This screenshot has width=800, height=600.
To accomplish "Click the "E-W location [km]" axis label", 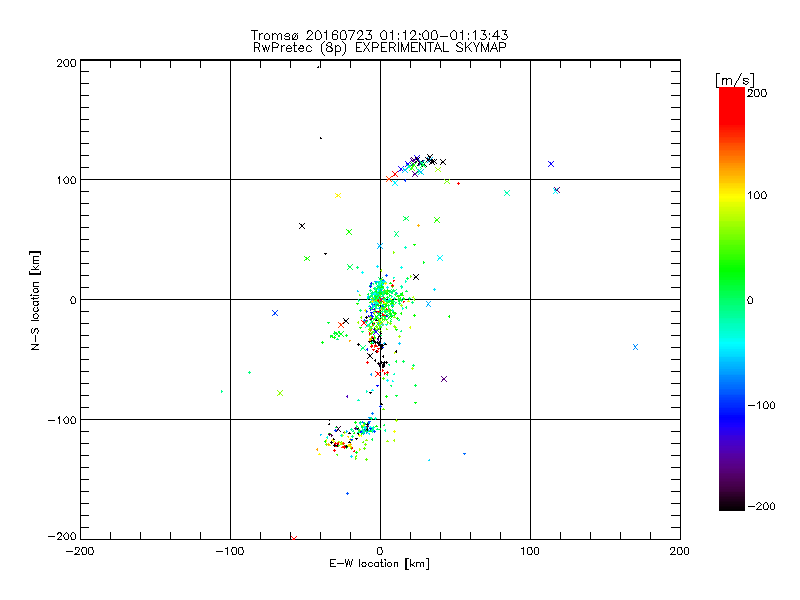I will [379, 564].
